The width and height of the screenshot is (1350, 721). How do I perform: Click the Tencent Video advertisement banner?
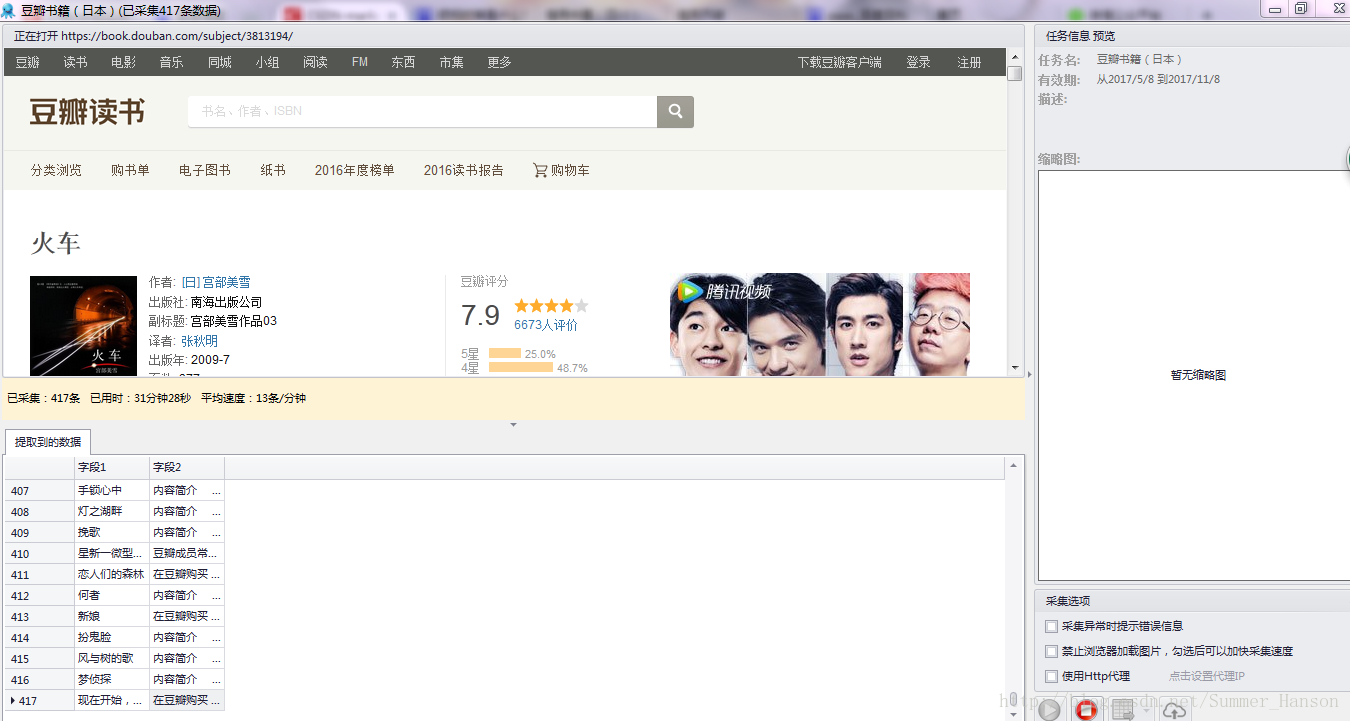tap(819, 324)
